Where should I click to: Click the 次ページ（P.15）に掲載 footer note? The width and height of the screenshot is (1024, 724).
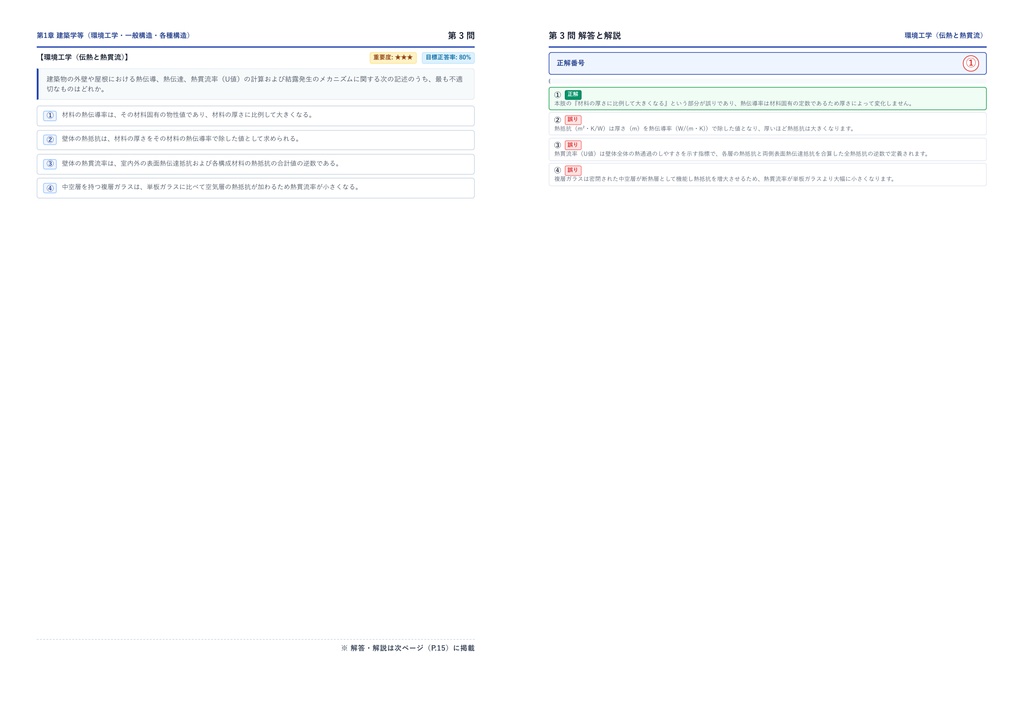click(x=408, y=648)
